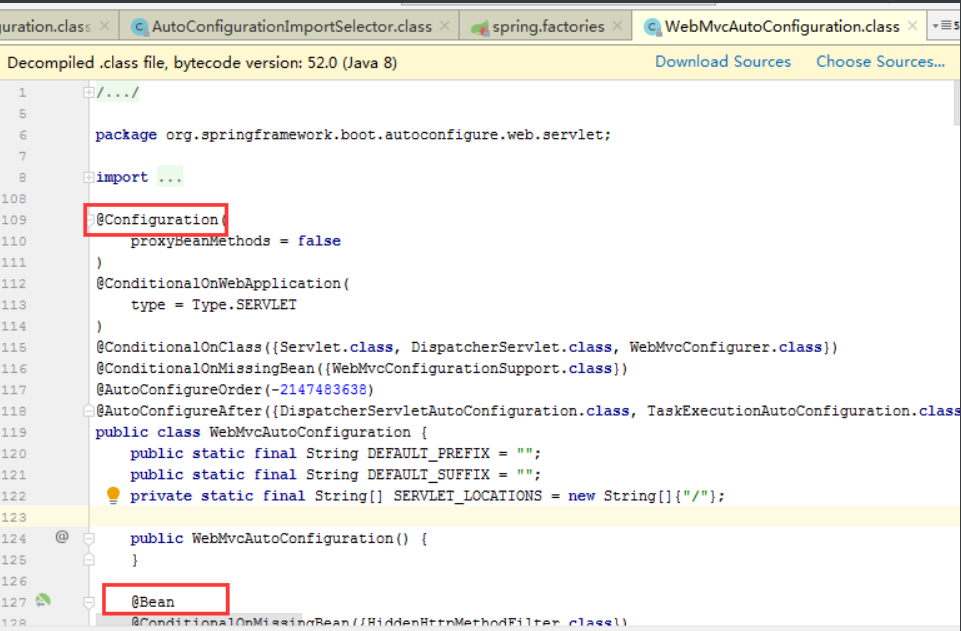Click 'DispatcherServlet.class' in line 115
Screen dimensions: 961x631
point(511,347)
